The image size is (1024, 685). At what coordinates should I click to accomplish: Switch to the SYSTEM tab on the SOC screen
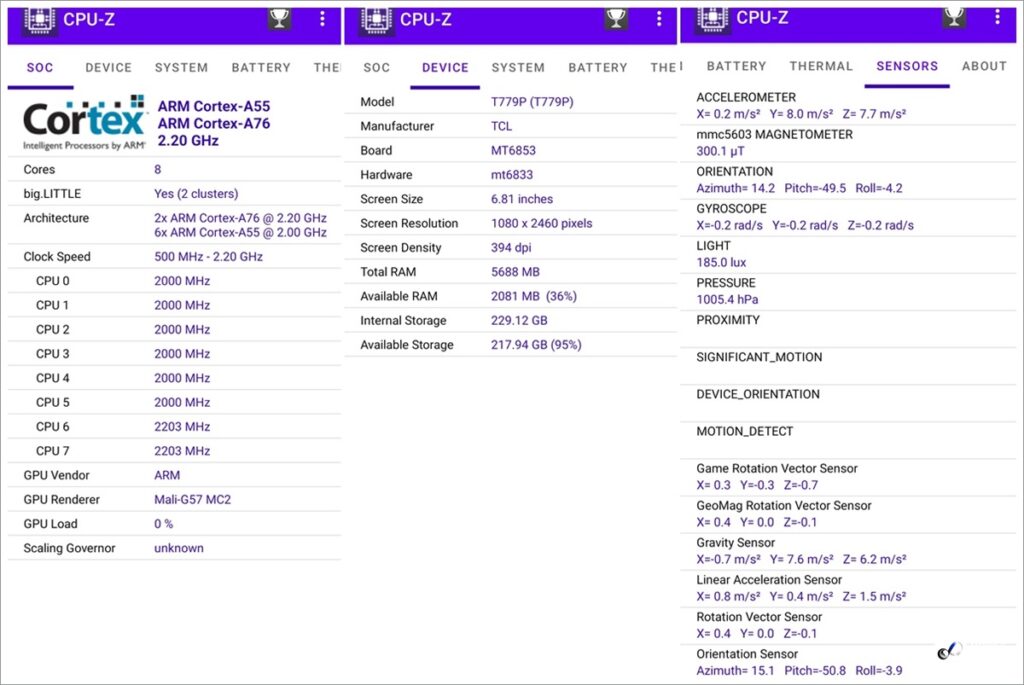point(181,68)
